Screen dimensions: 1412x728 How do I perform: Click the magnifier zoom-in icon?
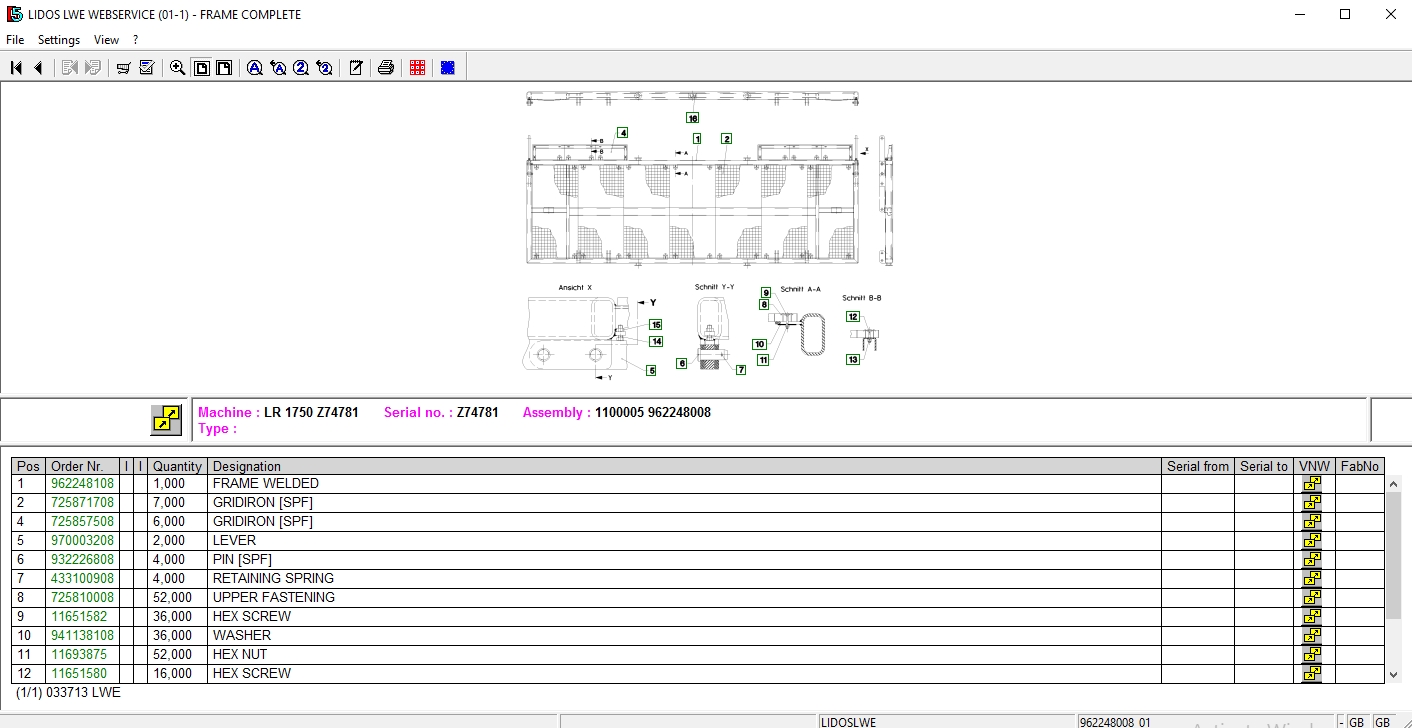point(178,68)
